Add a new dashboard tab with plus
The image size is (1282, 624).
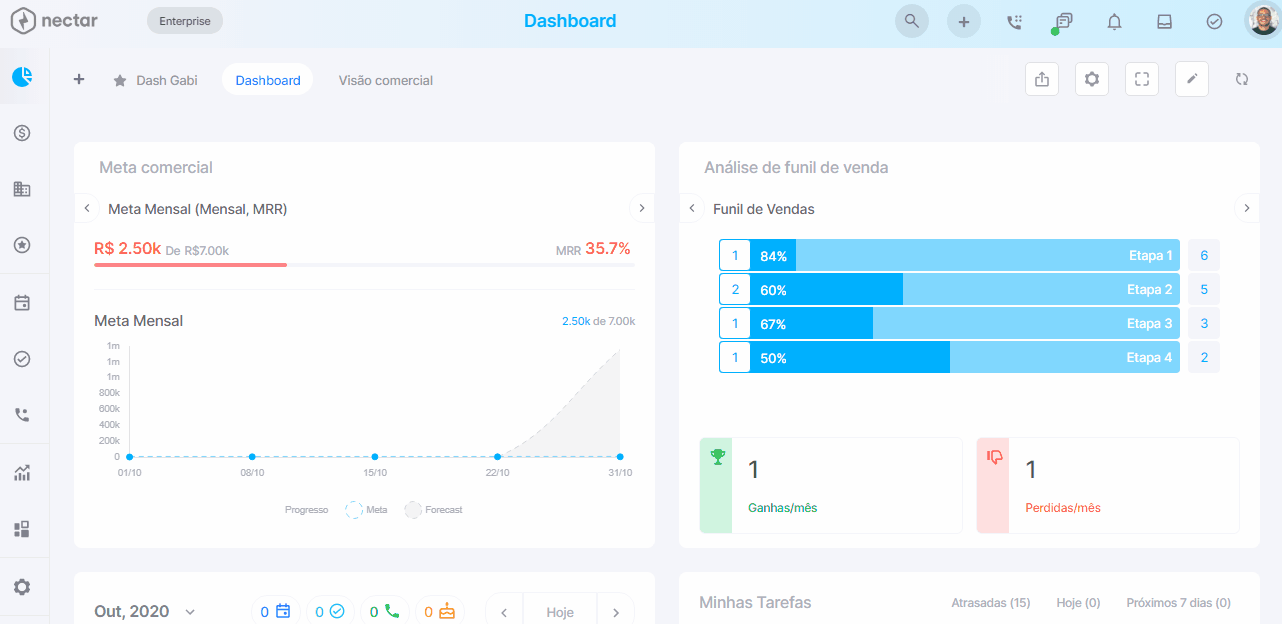click(x=79, y=79)
